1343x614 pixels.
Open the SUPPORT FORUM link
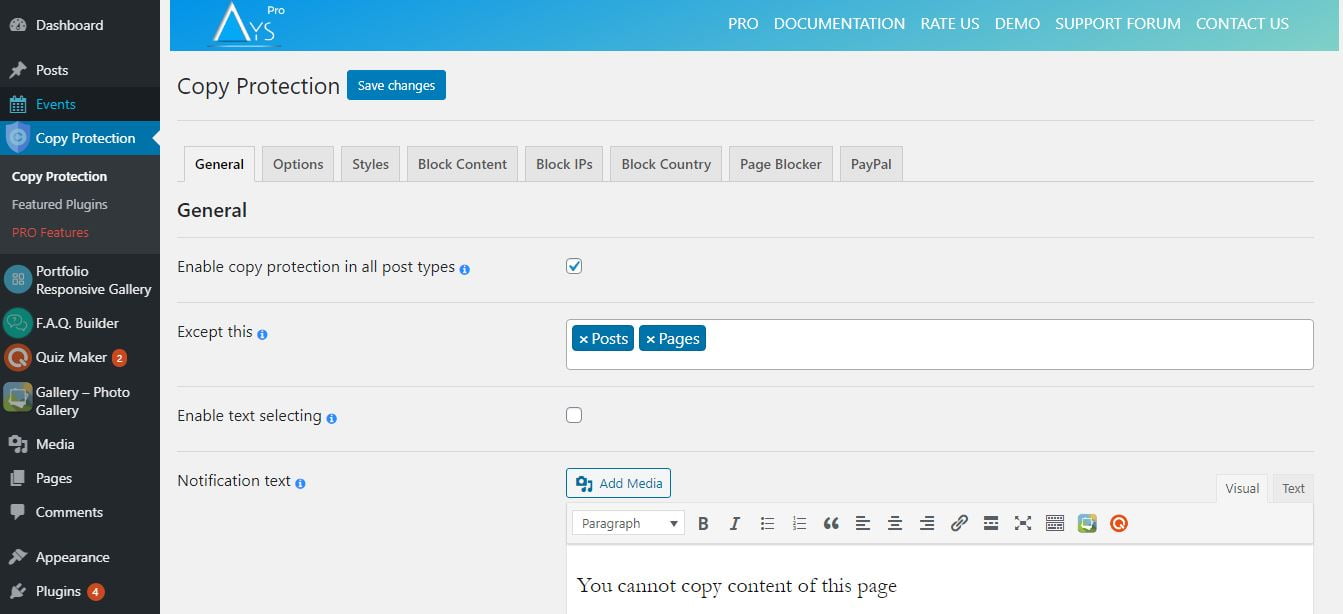point(1118,23)
